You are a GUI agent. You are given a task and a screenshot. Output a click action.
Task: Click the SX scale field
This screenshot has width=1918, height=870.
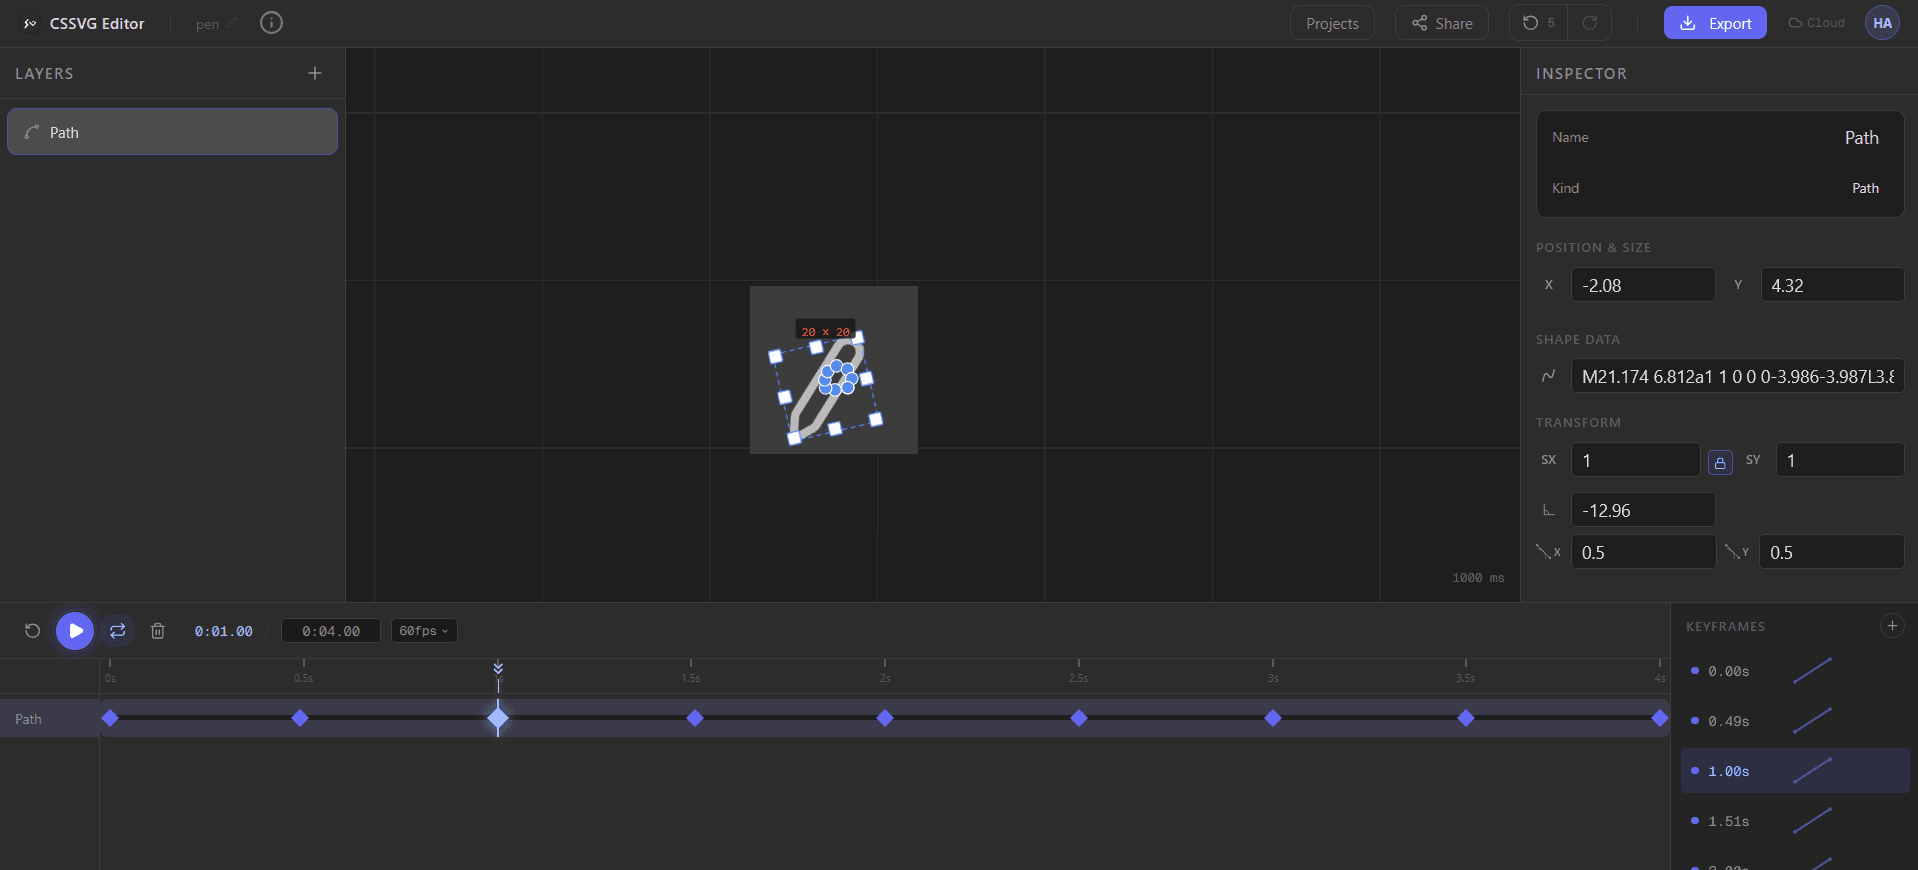pos(1635,460)
